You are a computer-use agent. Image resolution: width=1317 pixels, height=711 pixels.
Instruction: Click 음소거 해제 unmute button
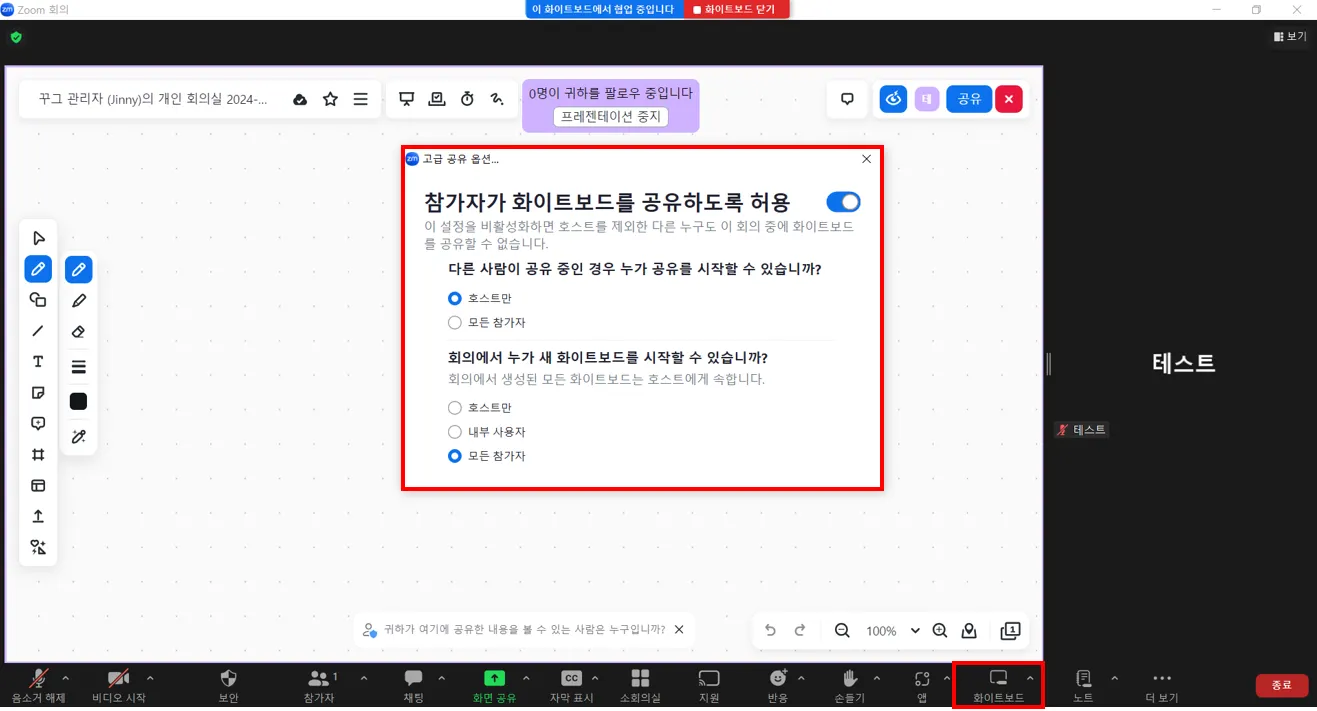(38, 686)
